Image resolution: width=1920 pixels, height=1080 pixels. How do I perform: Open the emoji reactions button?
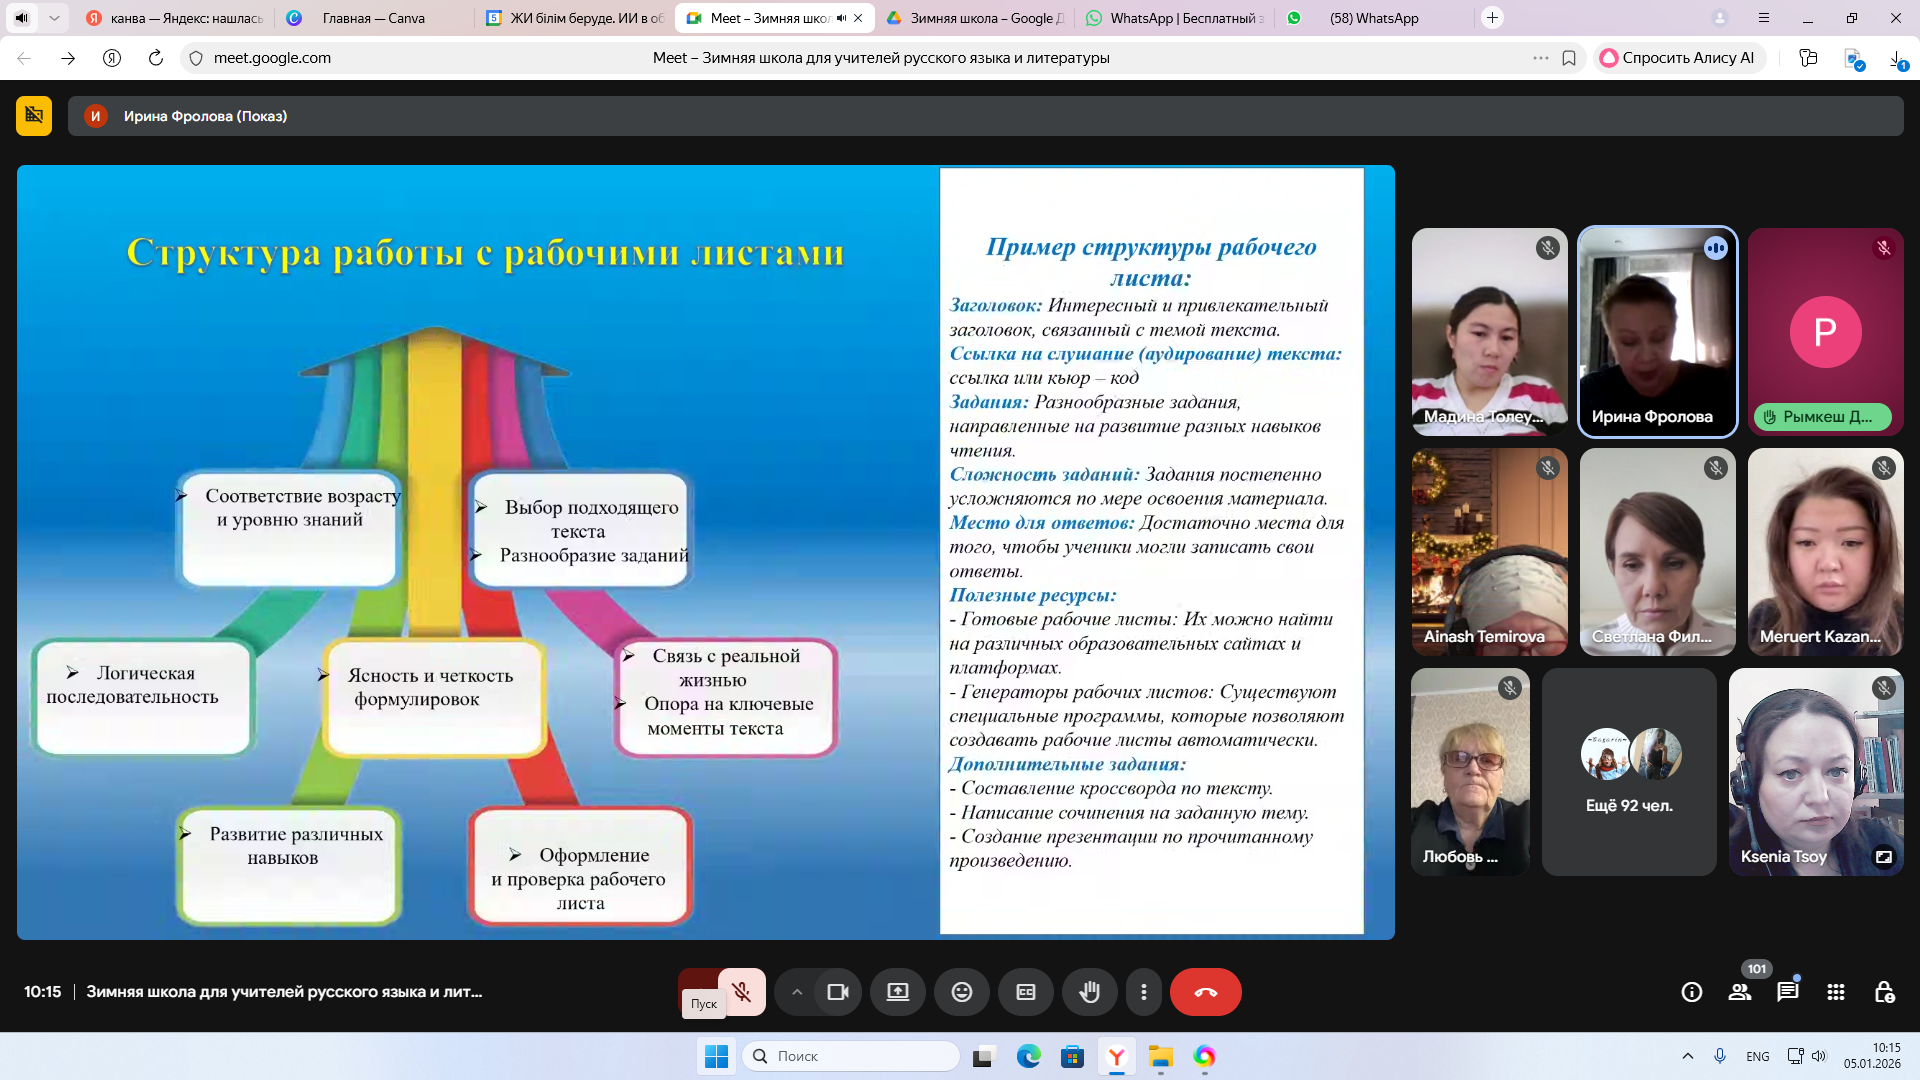(961, 992)
